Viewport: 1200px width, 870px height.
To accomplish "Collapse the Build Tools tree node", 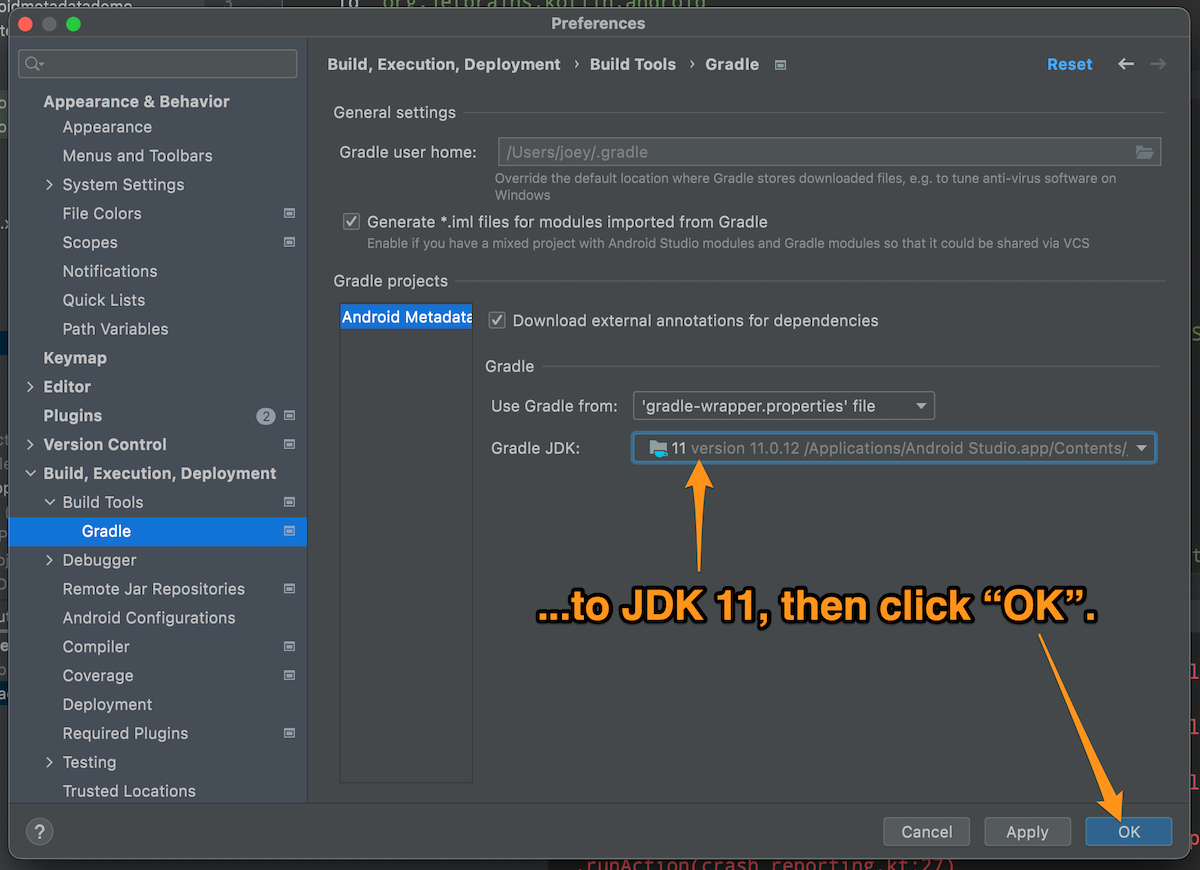I will coord(50,502).
